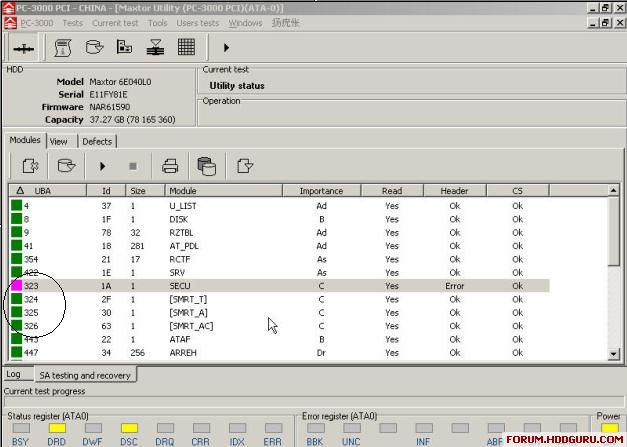Click the BSY status register indicator

(x=21, y=428)
